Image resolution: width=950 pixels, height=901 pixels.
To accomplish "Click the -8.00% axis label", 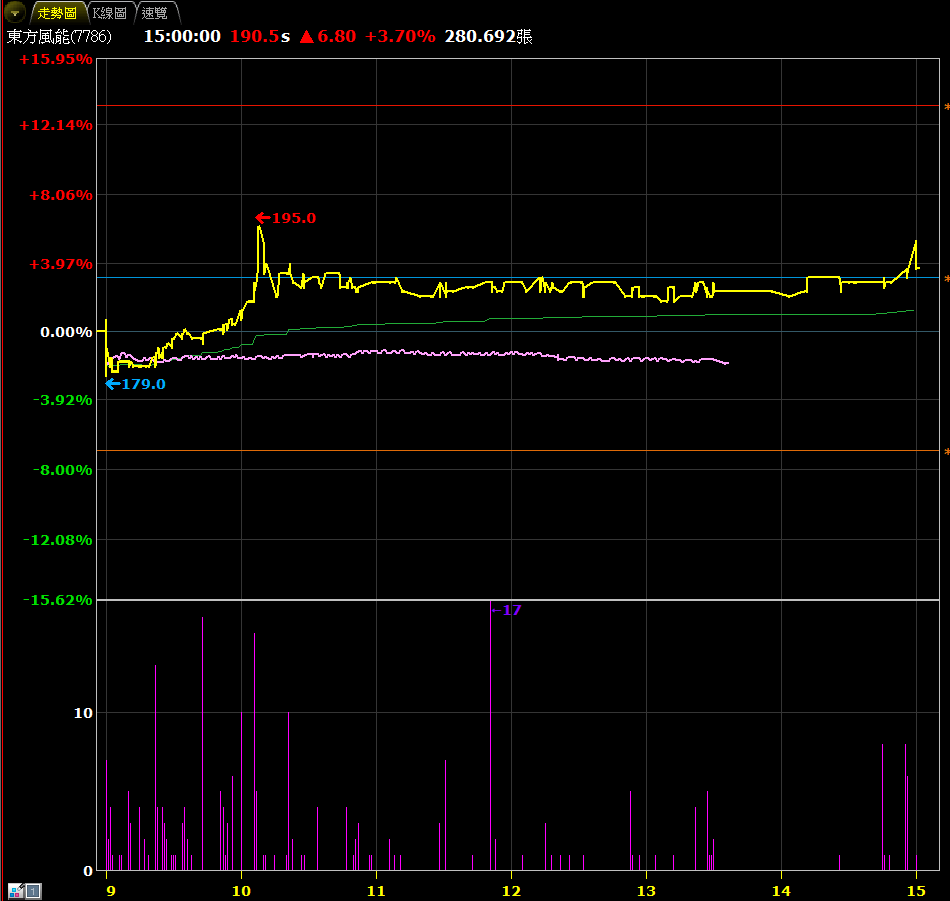I will point(62,470).
